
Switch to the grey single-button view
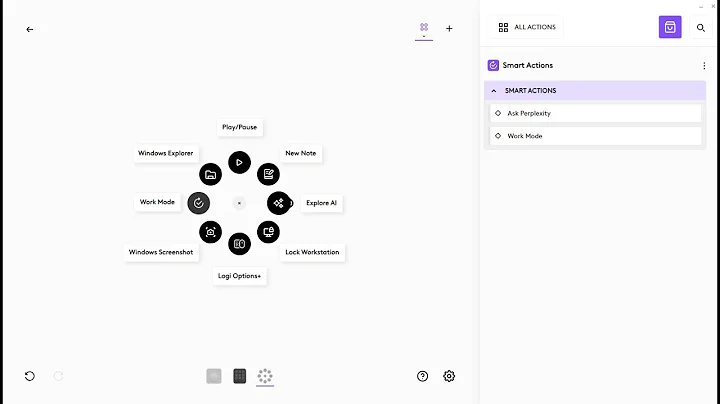214,376
